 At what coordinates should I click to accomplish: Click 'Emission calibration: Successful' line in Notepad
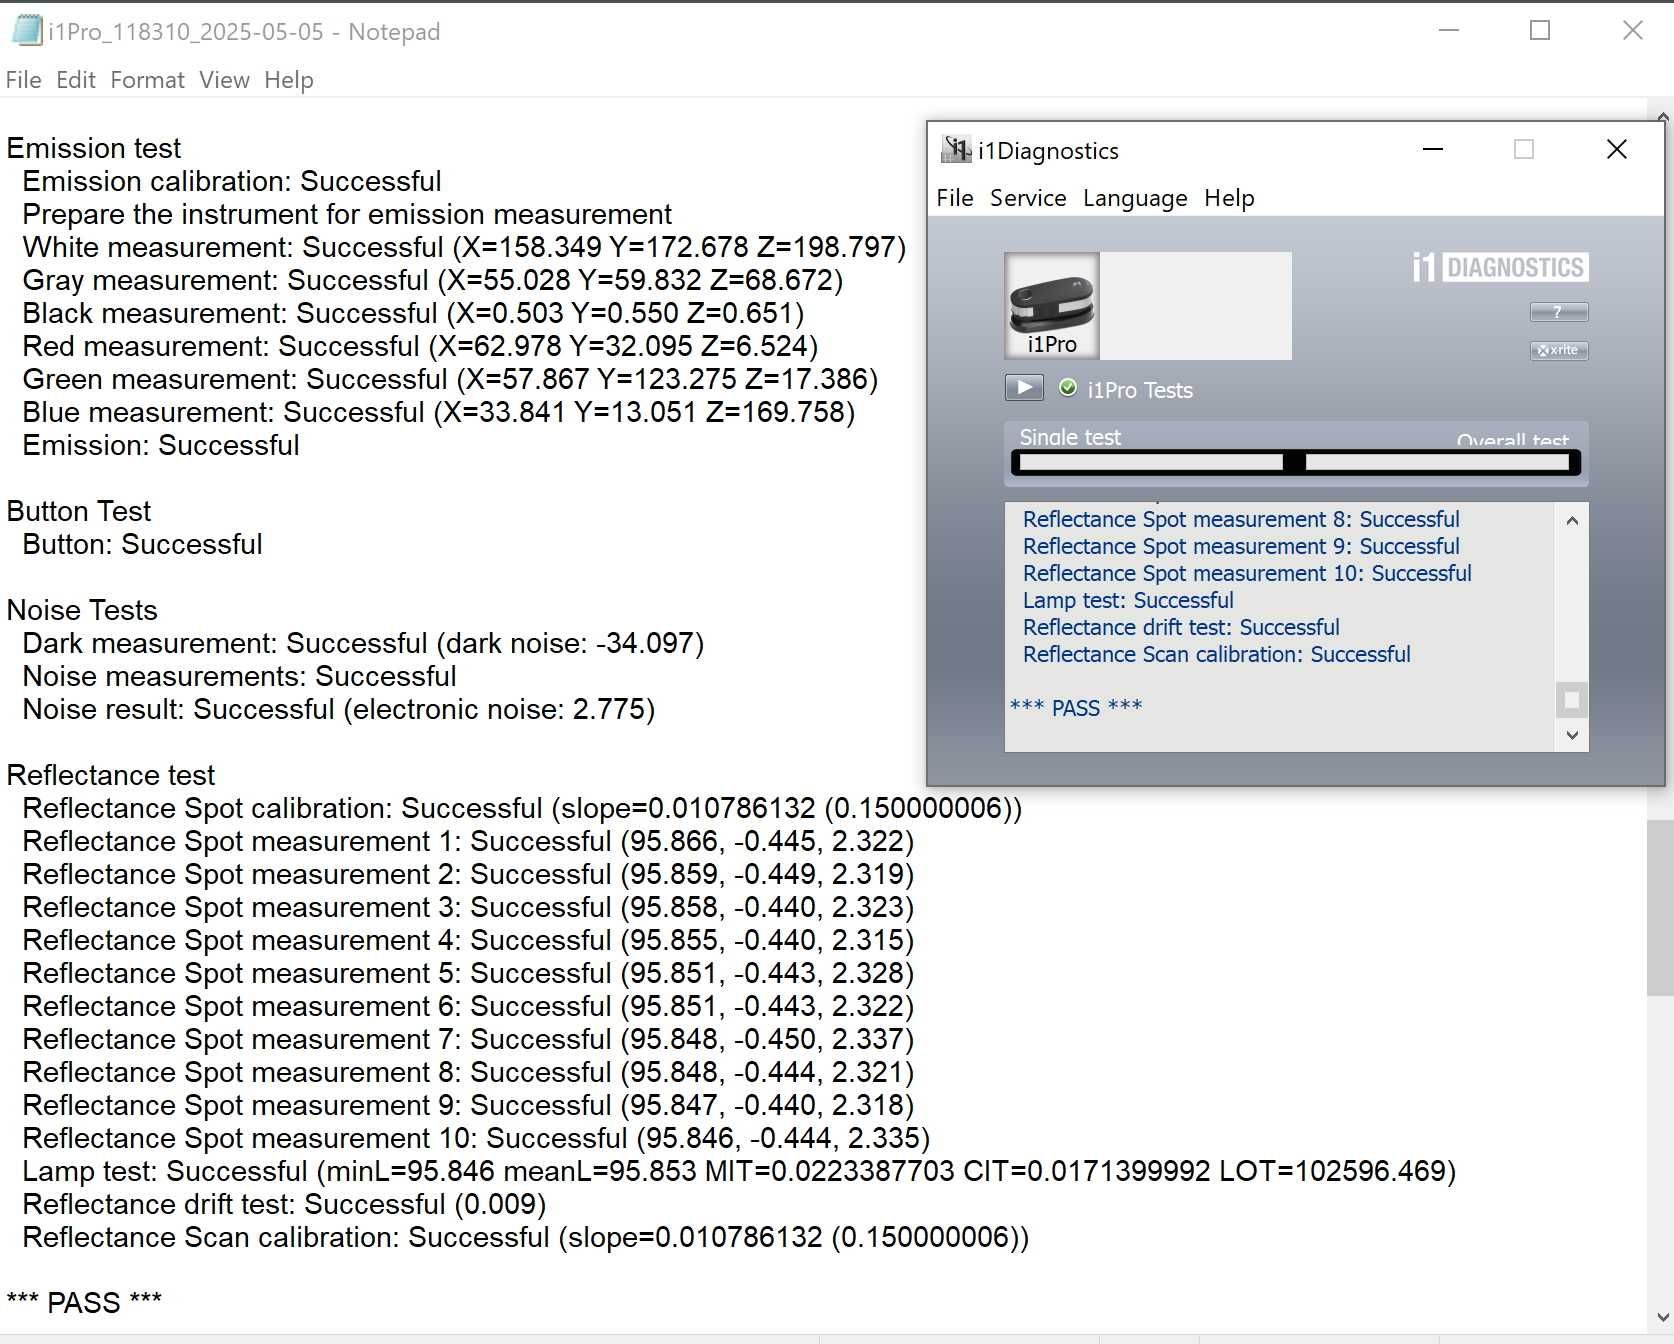[232, 181]
